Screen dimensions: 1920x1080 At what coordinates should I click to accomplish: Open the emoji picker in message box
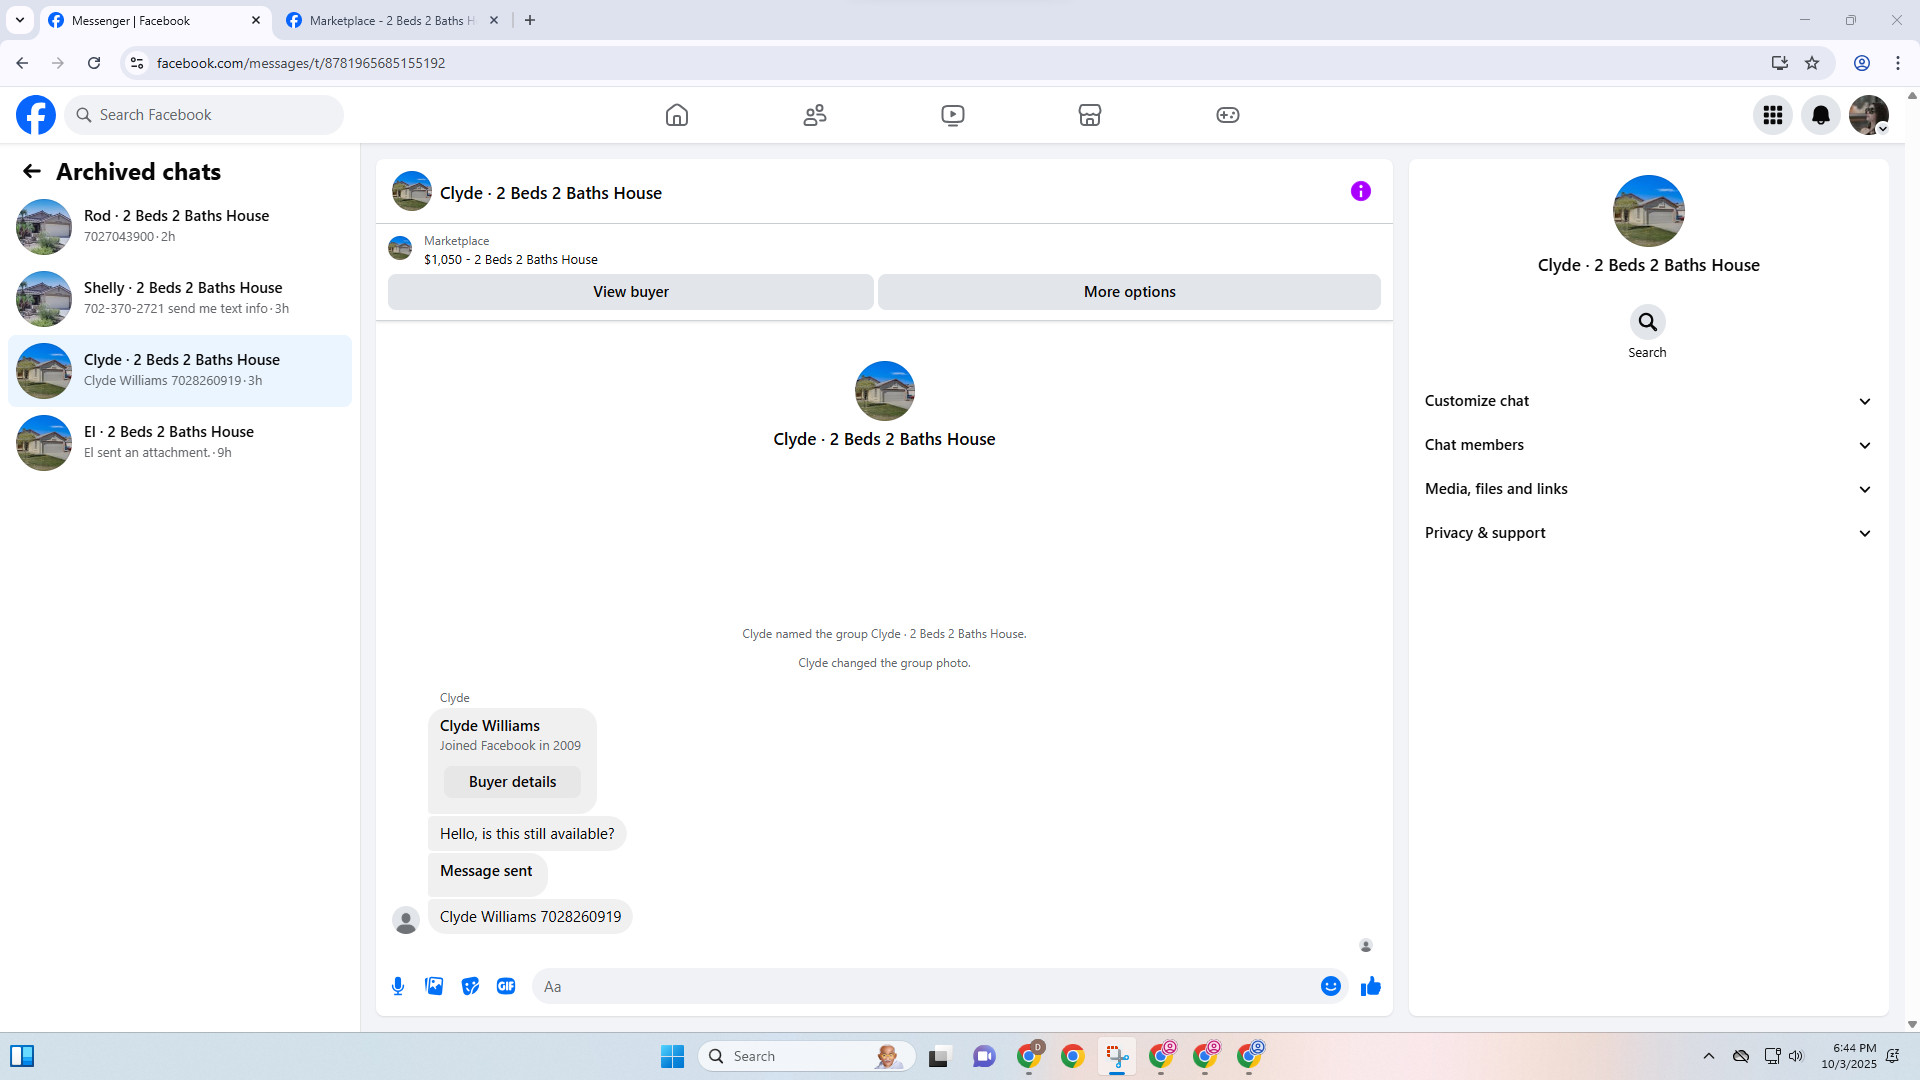1330,986
